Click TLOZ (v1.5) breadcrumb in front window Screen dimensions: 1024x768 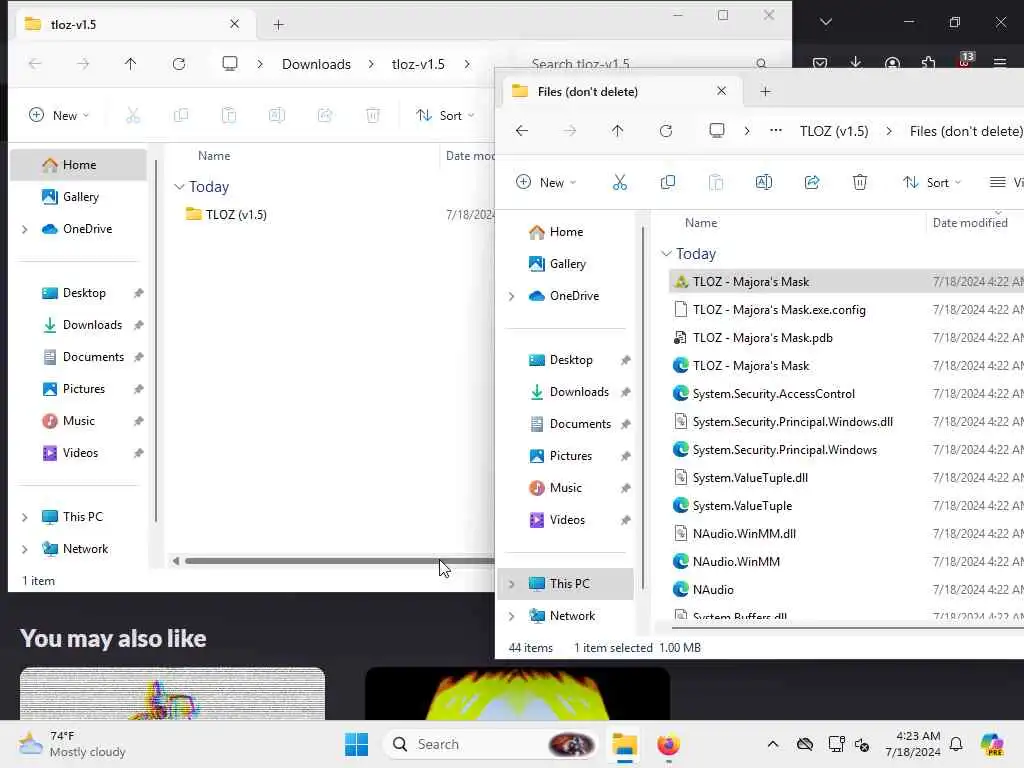point(834,131)
